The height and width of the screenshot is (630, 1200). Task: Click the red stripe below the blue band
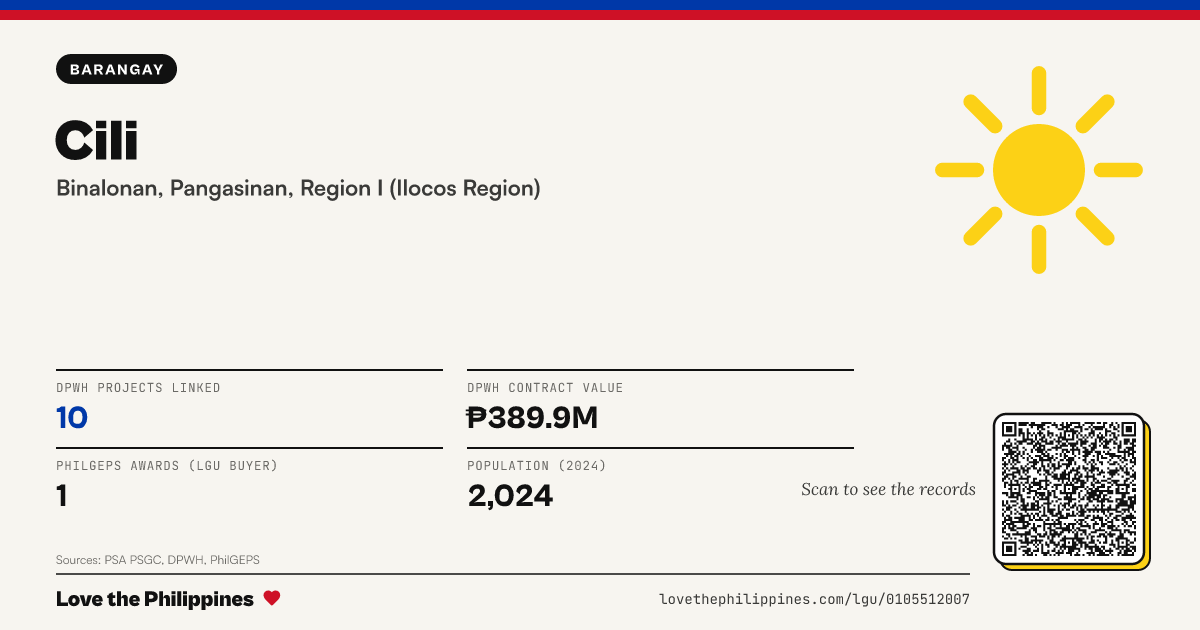[600, 15]
